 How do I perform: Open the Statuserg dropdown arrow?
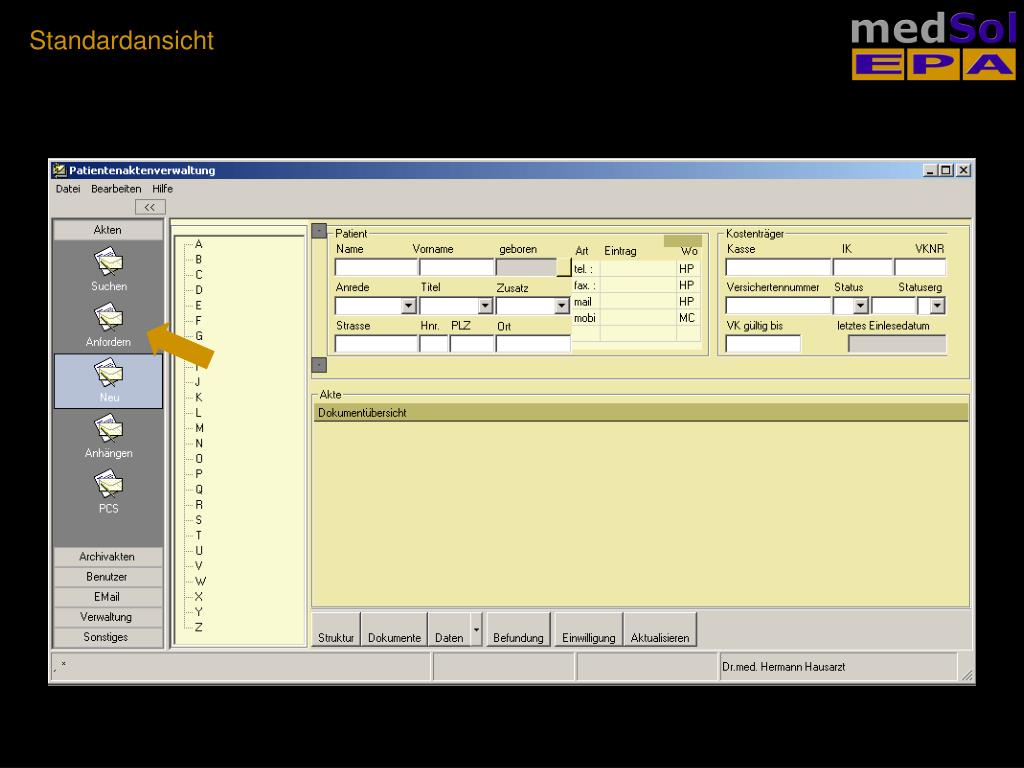click(x=937, y=306)
